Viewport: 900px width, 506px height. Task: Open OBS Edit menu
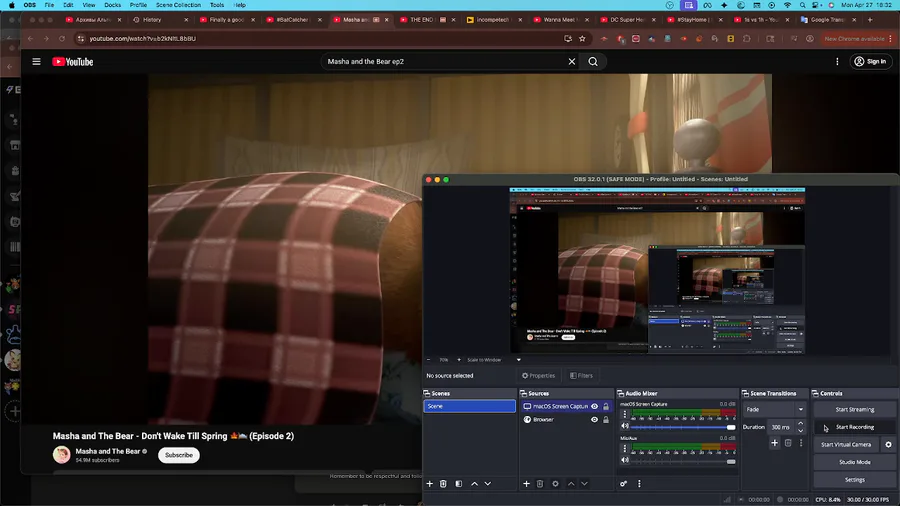tap(68, 5)
